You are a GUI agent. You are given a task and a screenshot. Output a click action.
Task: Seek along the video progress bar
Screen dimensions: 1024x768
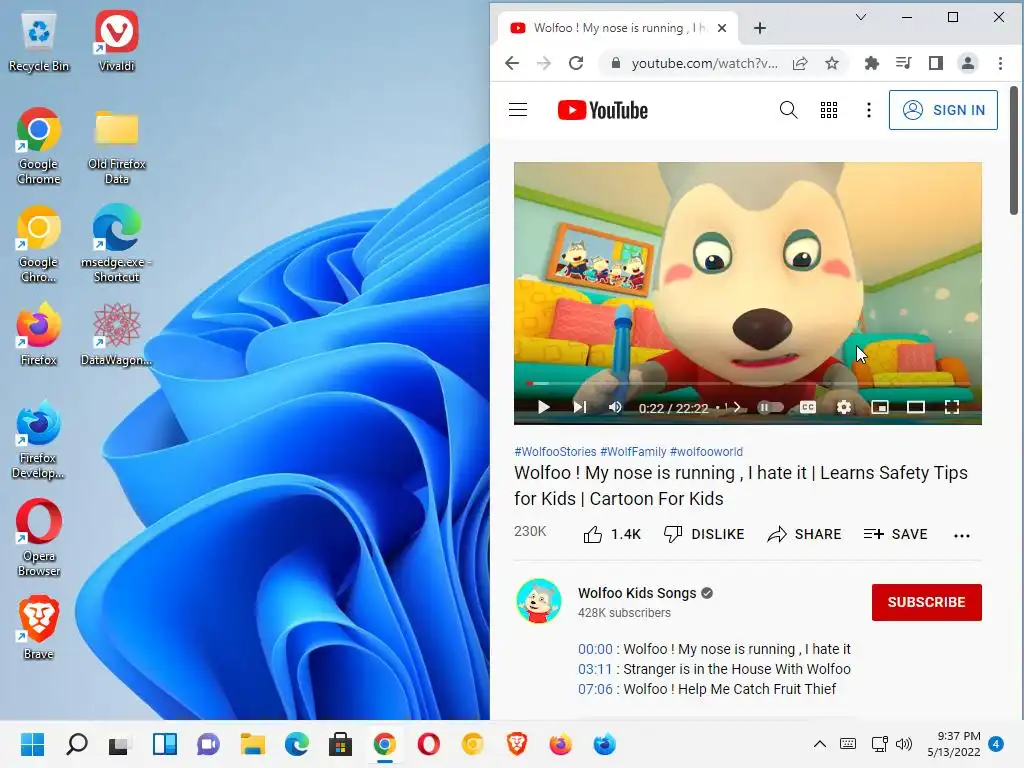(748, 383)
